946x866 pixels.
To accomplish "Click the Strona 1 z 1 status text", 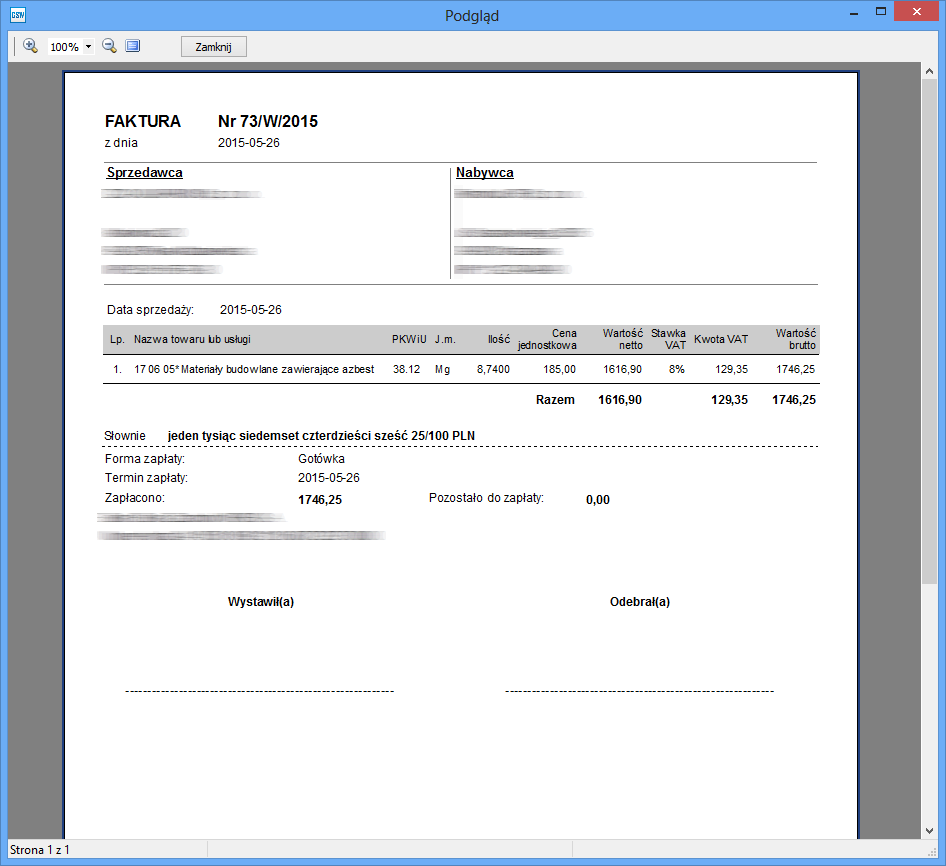I will click(40, 850).
